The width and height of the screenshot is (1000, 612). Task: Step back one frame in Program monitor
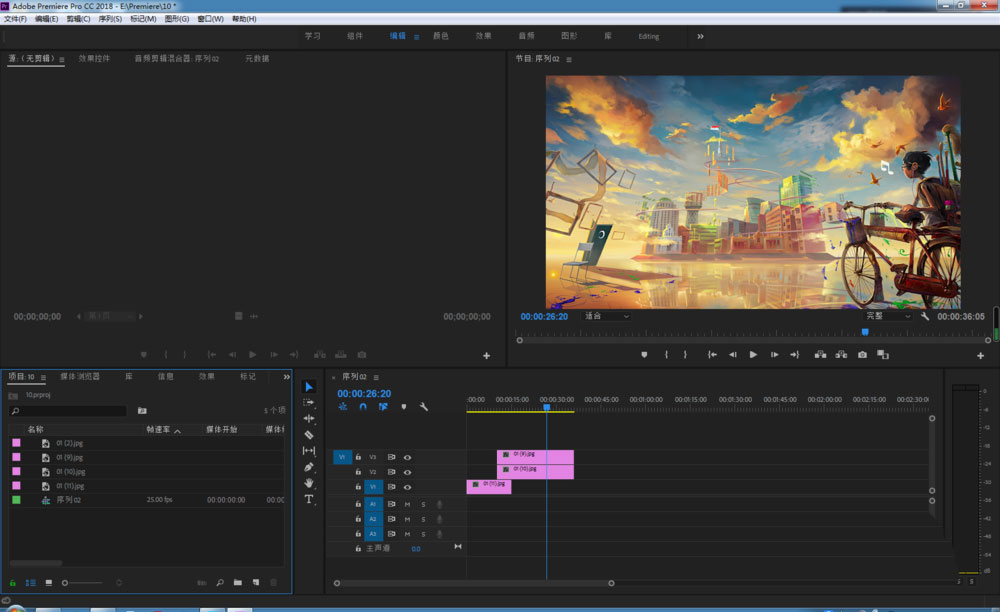coord(733,354)
